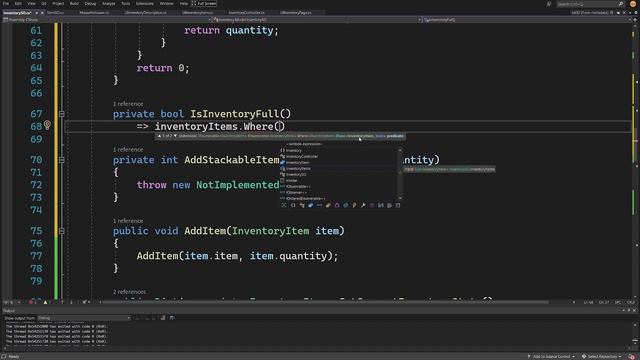
Task: Toggle interfaces filter in IntelliSense filter bar
Action: tap(319, 205)
